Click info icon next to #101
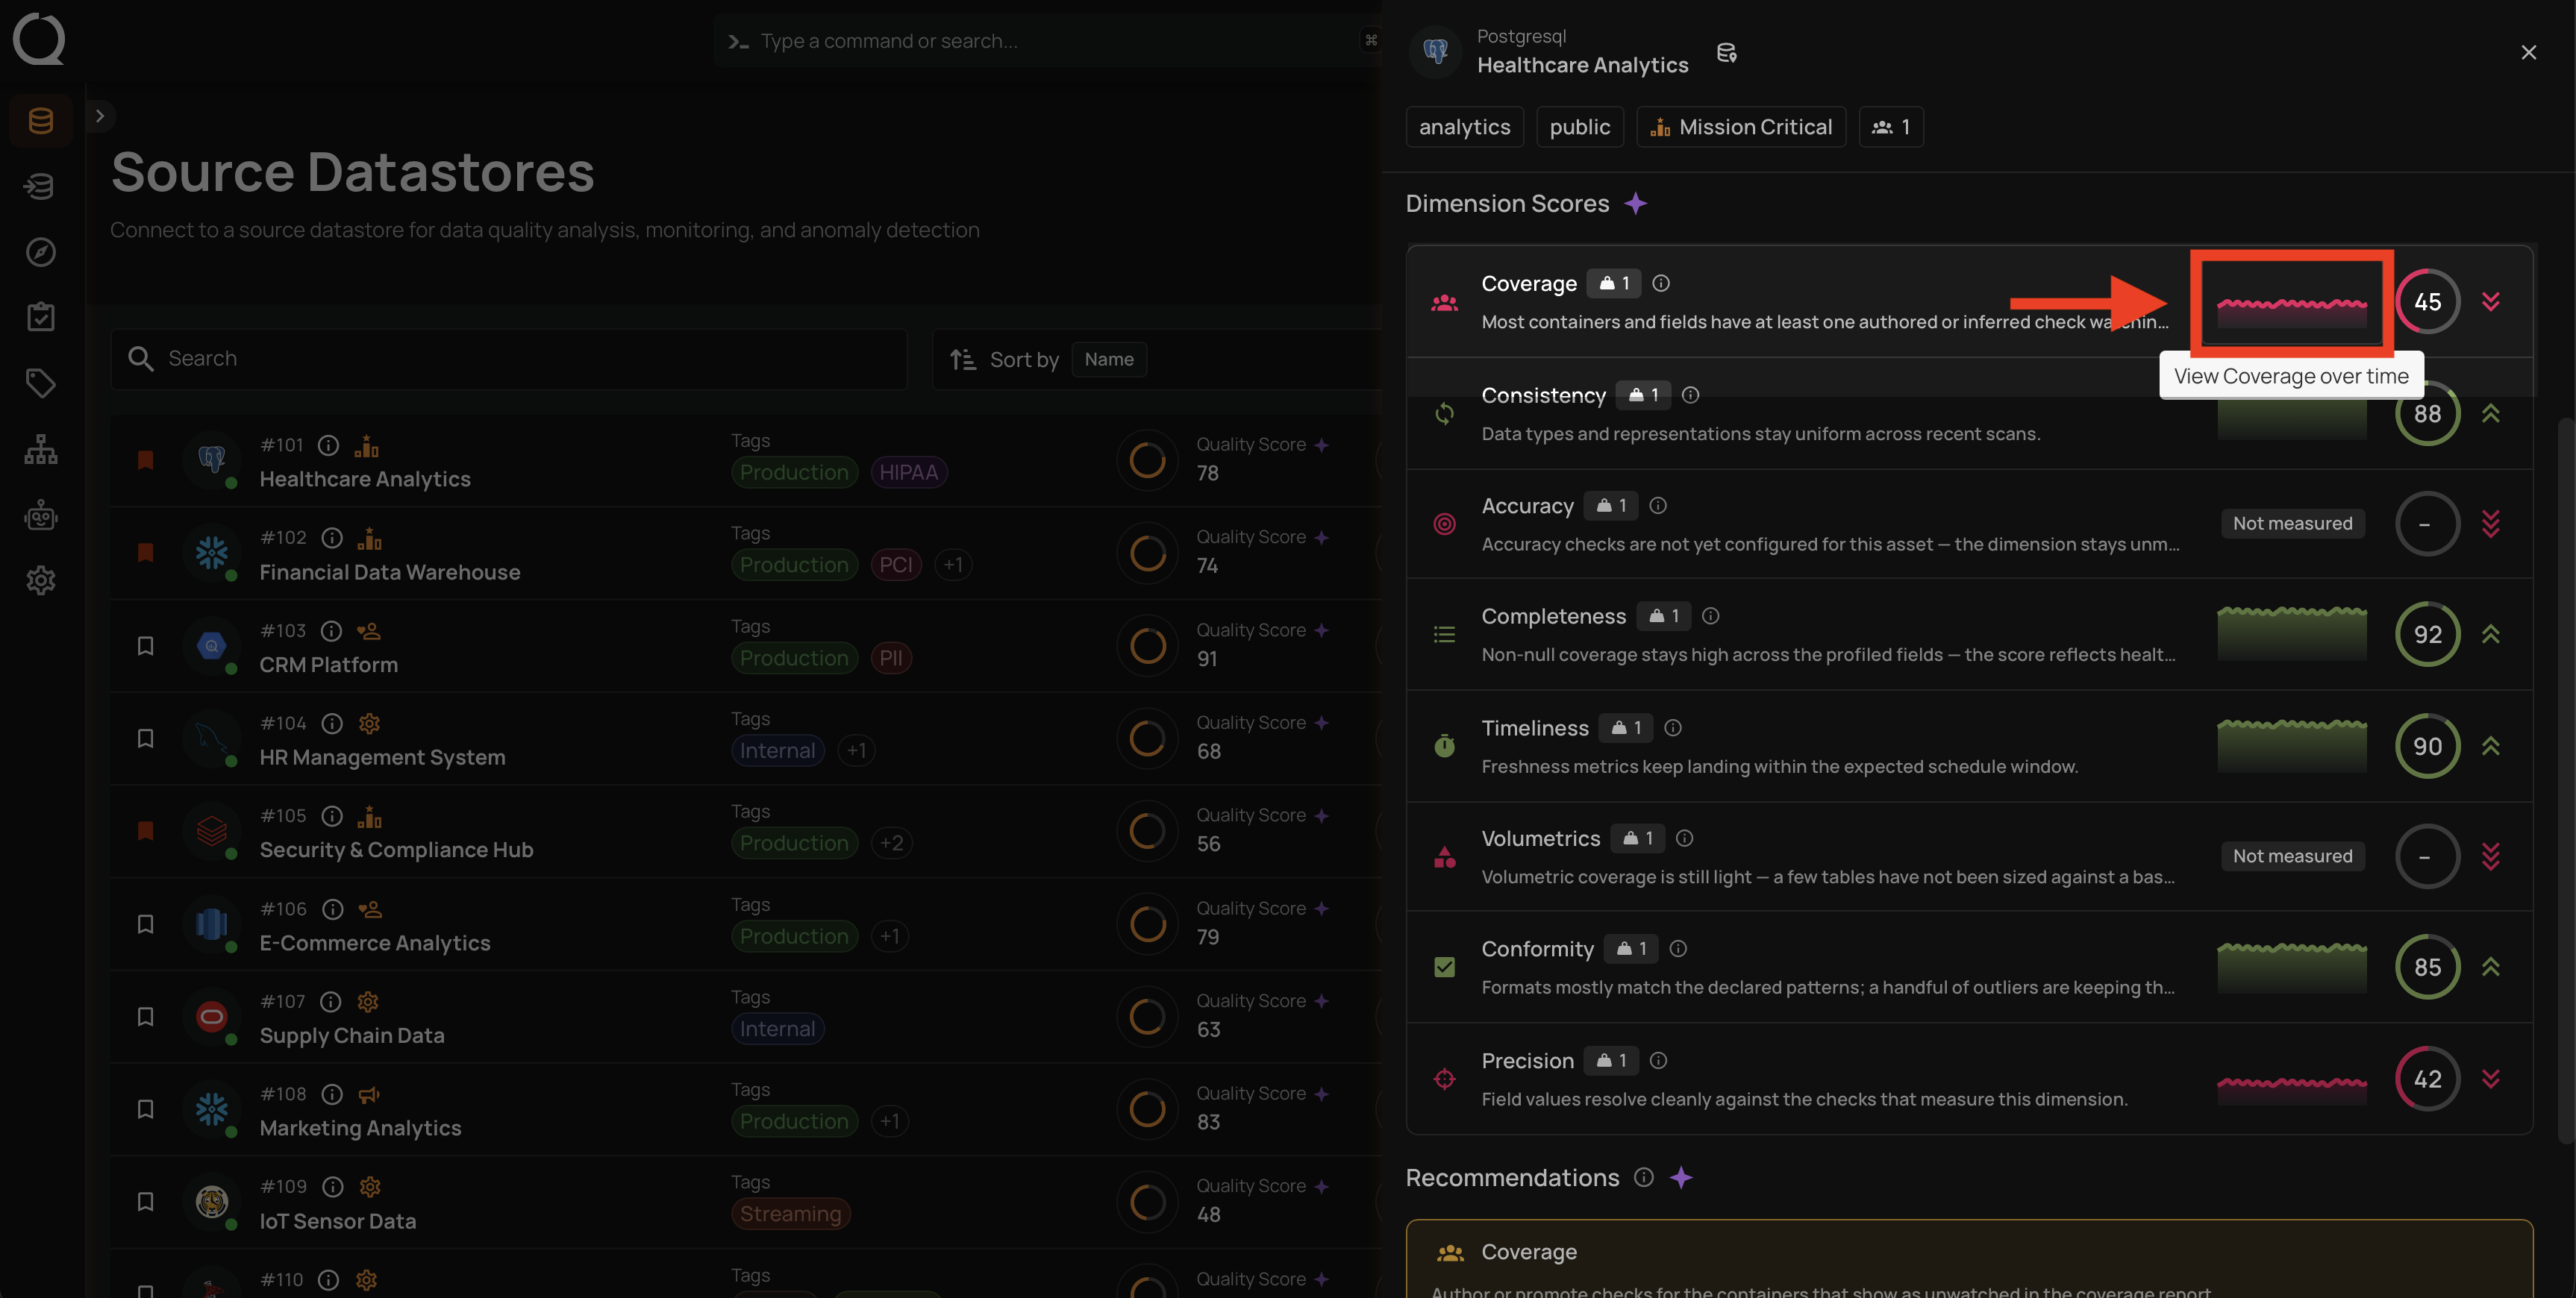 click(328, 445)
